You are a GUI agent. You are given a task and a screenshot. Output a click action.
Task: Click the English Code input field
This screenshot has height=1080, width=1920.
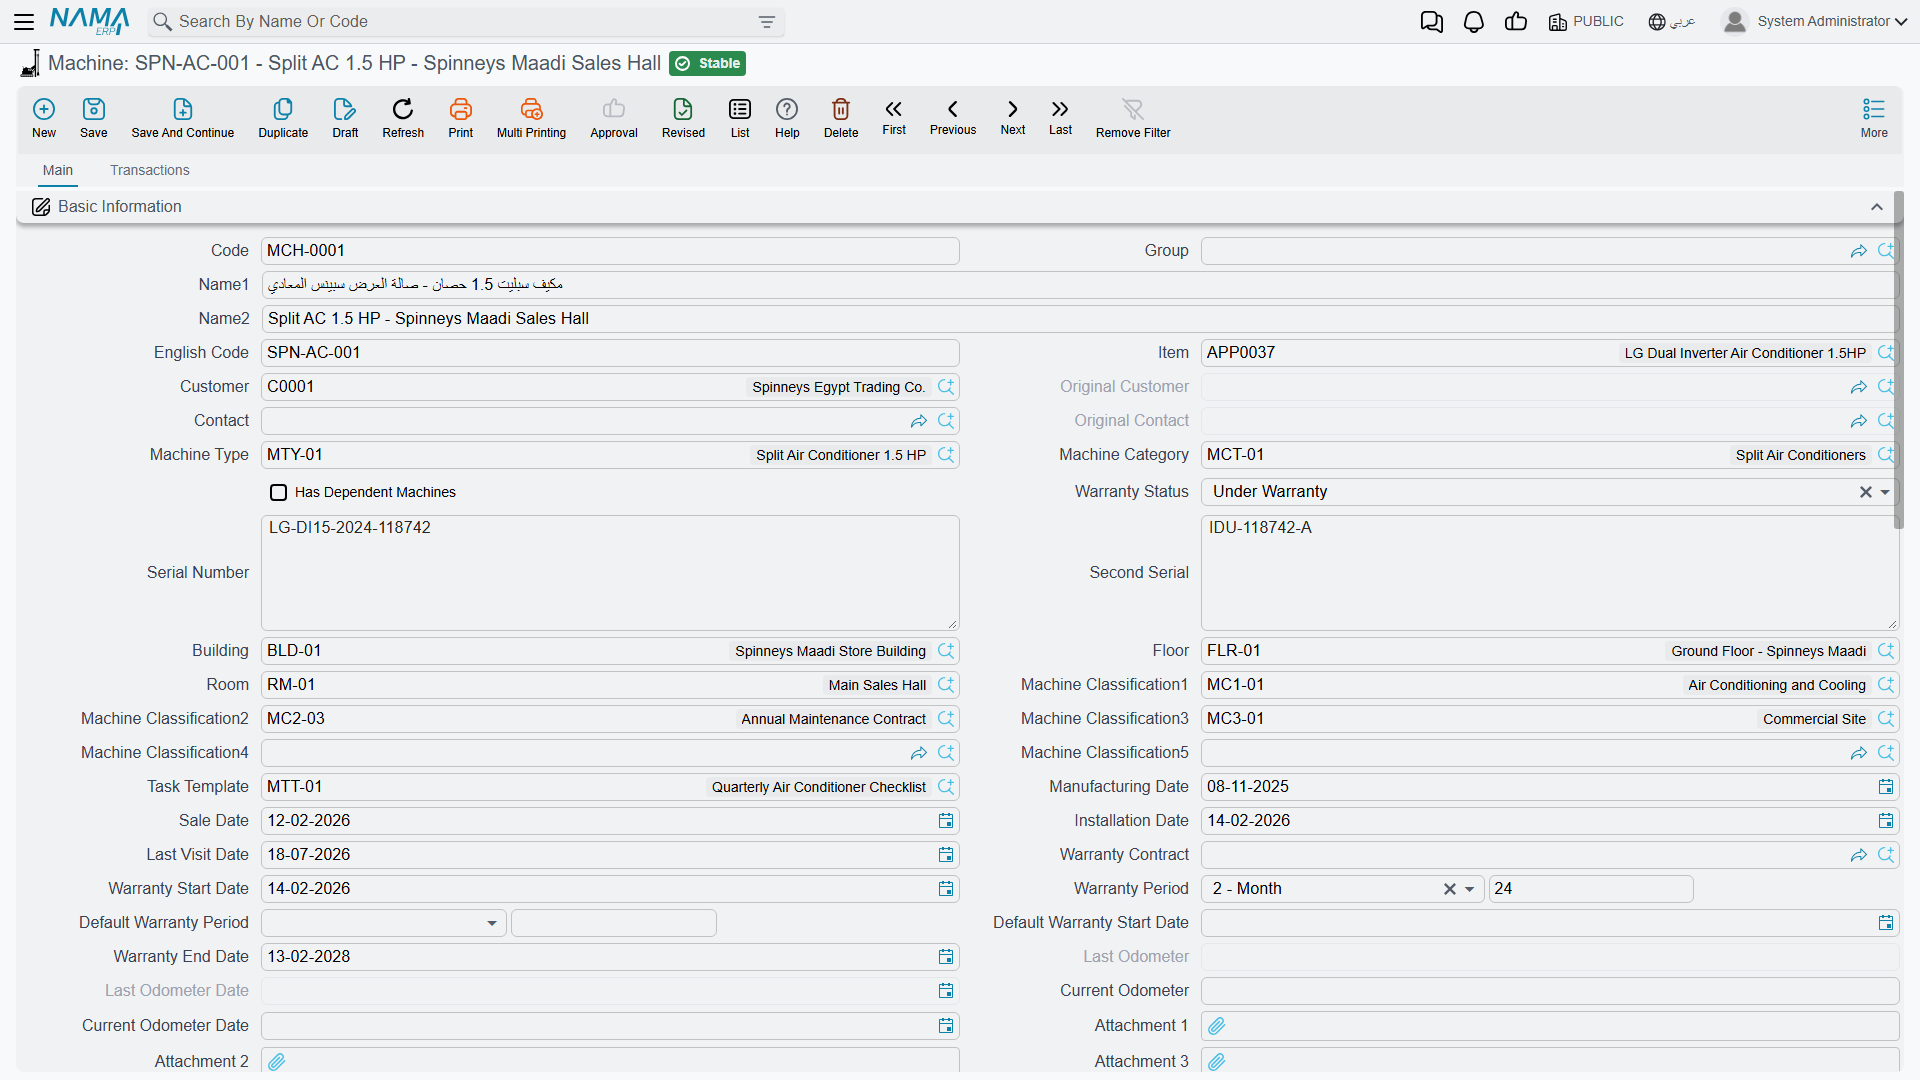pyautogui.click(x=610, y=353)
